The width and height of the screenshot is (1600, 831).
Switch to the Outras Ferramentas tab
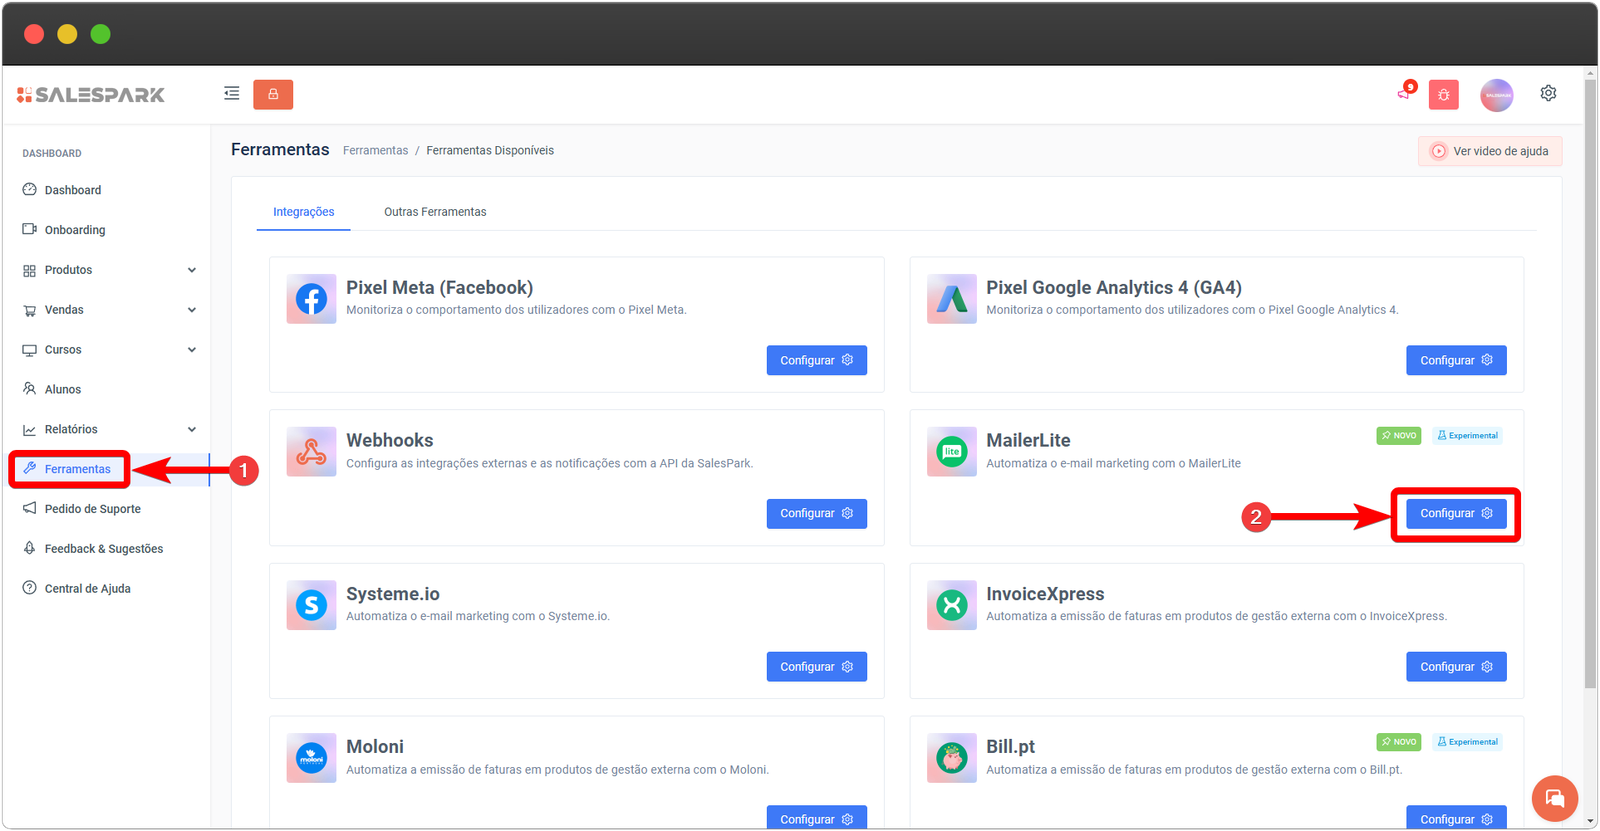click(x=435, y=212)
